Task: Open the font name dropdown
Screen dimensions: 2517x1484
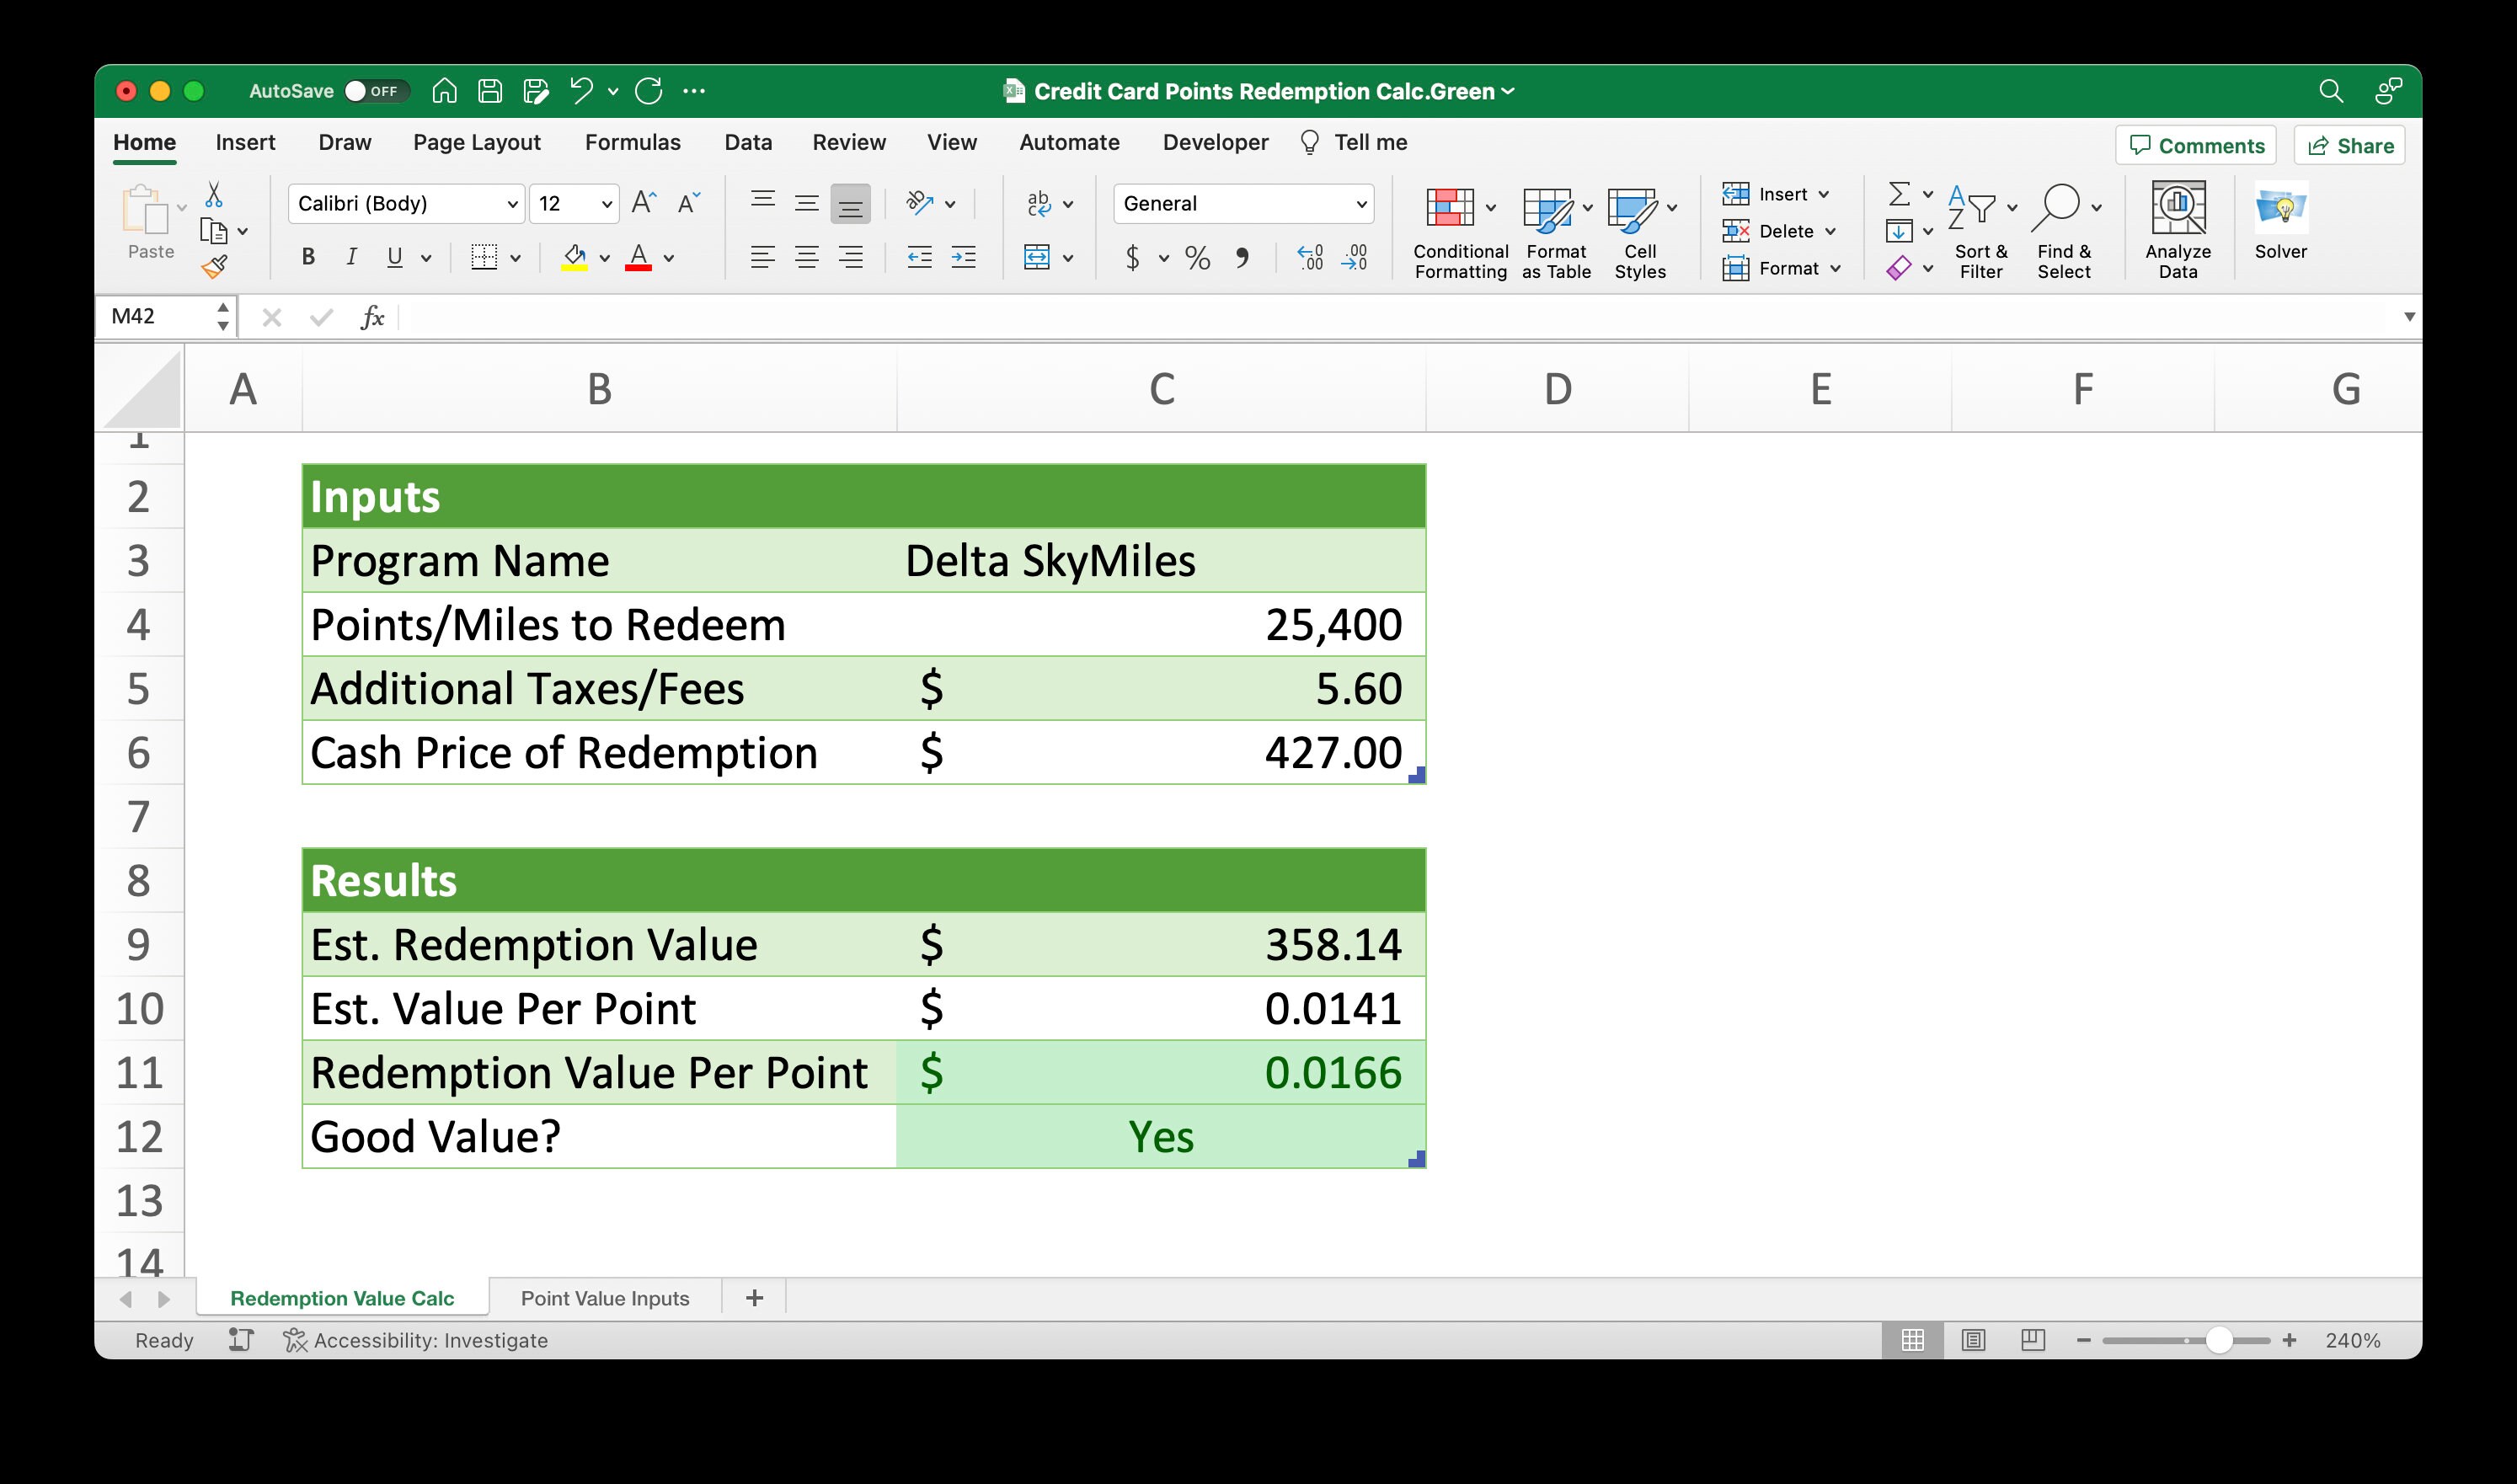Action: (512, 203)
